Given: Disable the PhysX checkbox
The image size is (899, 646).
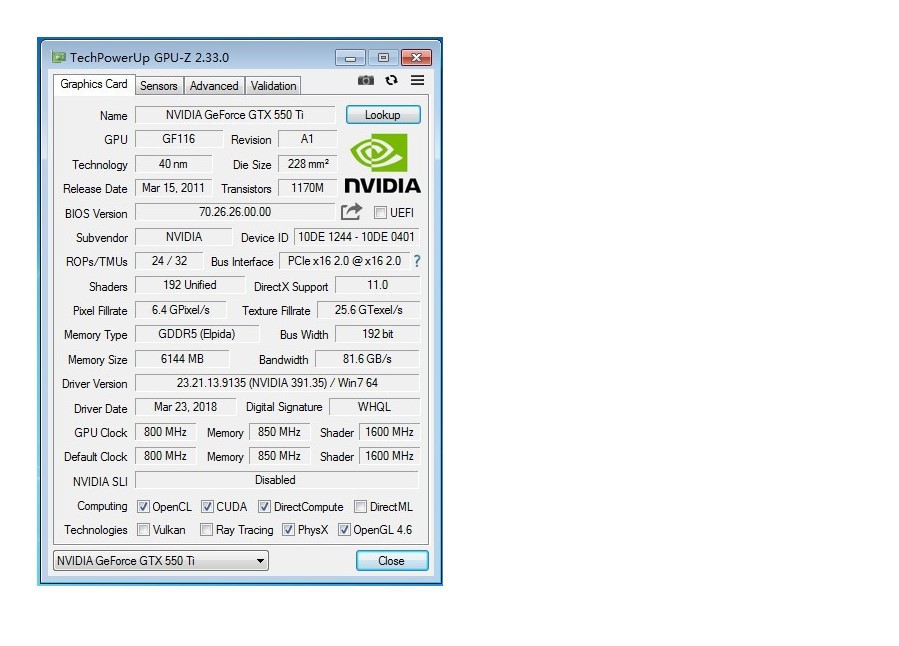Looking at the screenshot, I should pos(287,530).
